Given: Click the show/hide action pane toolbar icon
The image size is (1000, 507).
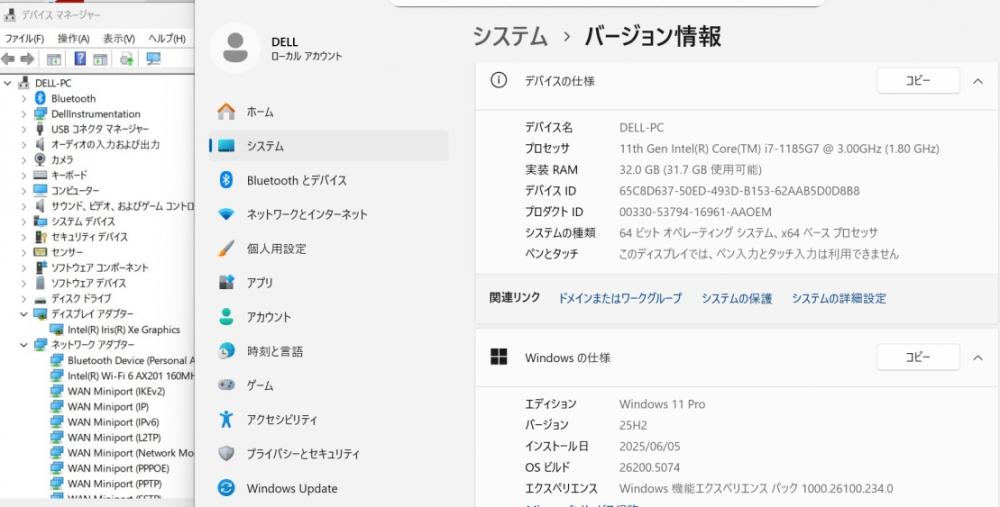Looking at the screenshot, I should 100,59.
